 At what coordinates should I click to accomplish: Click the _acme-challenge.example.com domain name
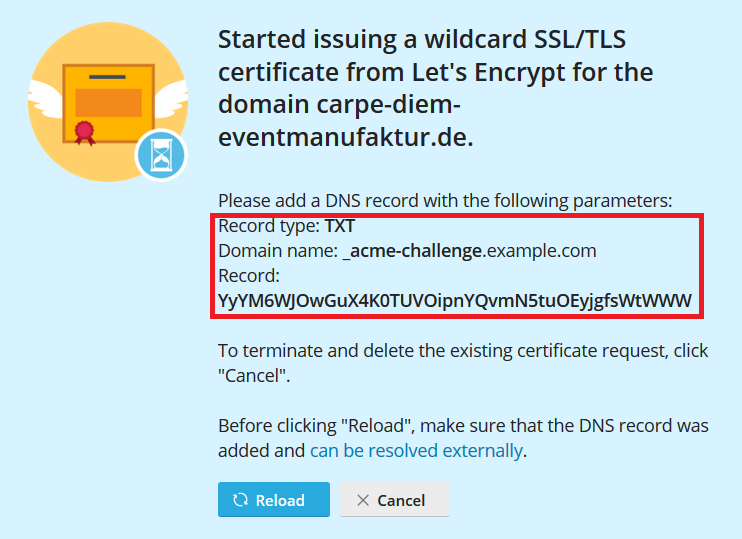[x=469, y=251]
